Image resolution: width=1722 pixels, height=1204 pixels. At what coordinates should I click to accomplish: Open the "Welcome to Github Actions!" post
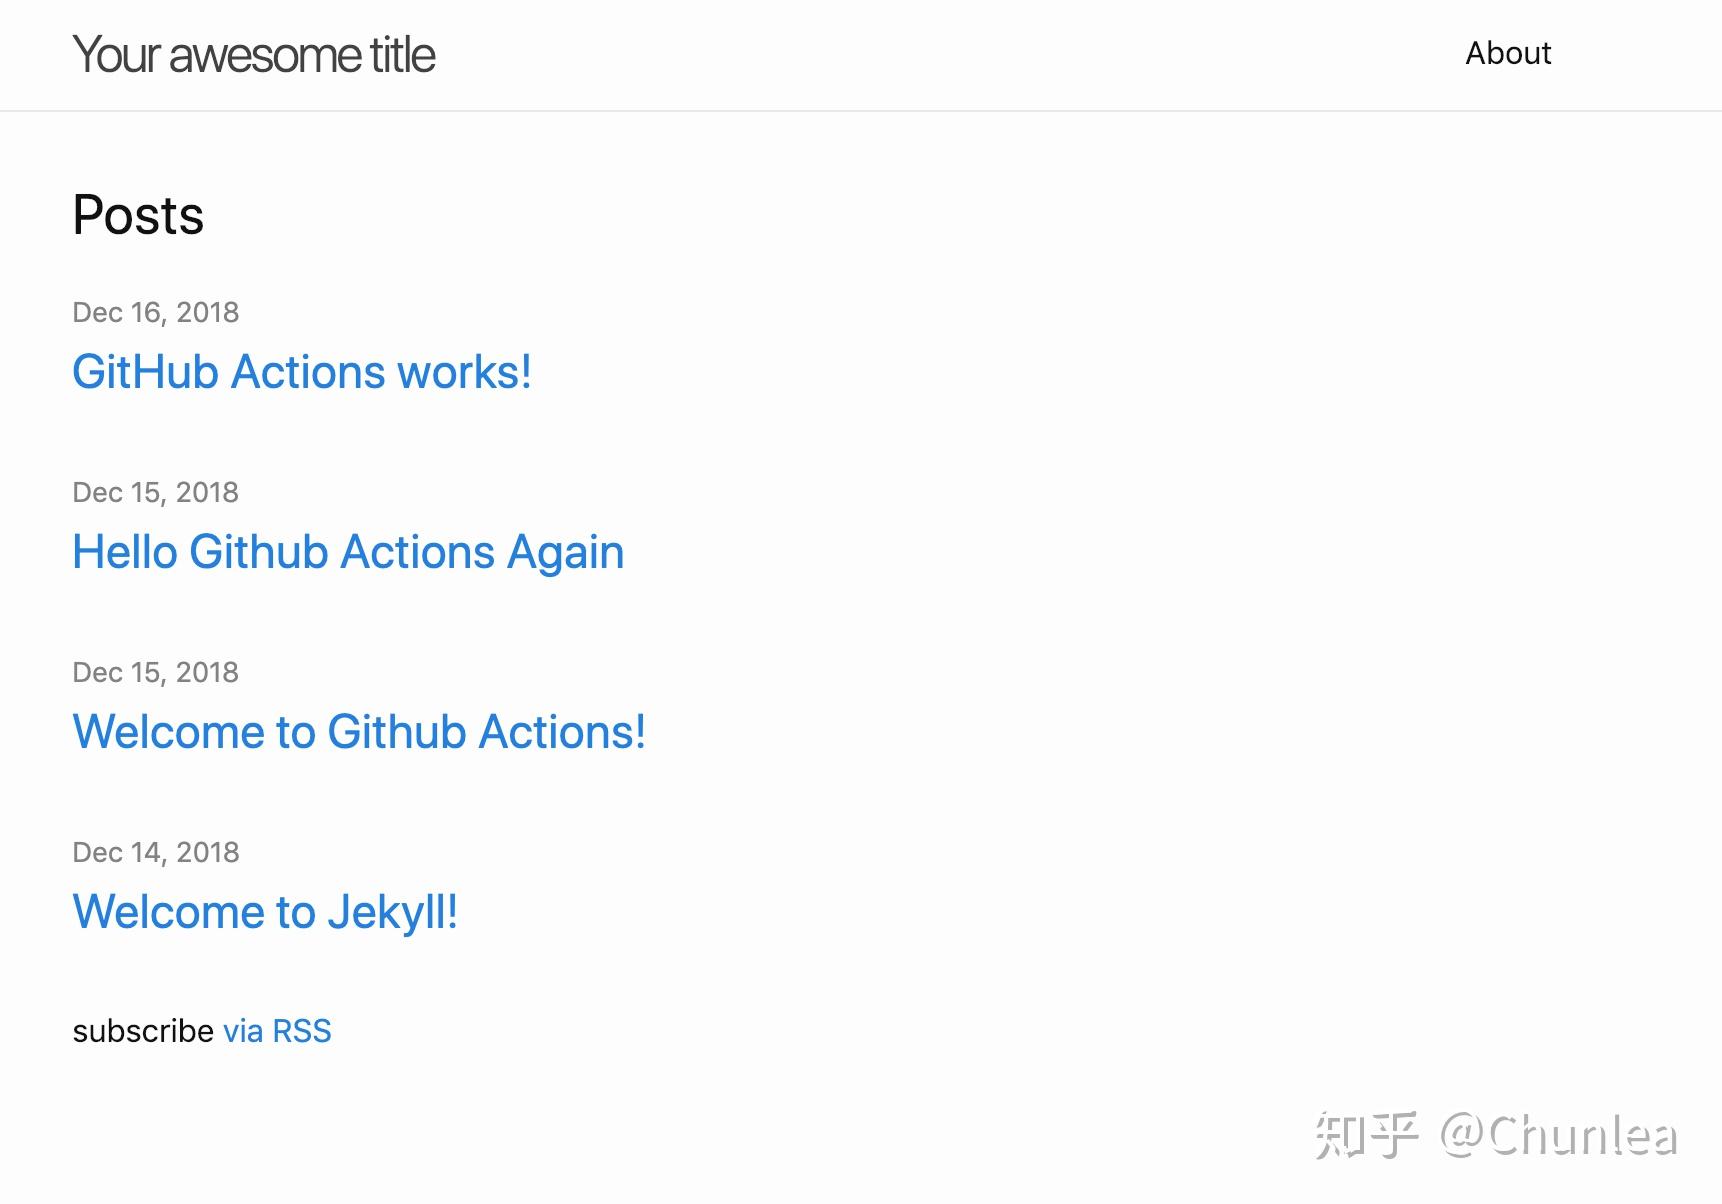point(358,731)
